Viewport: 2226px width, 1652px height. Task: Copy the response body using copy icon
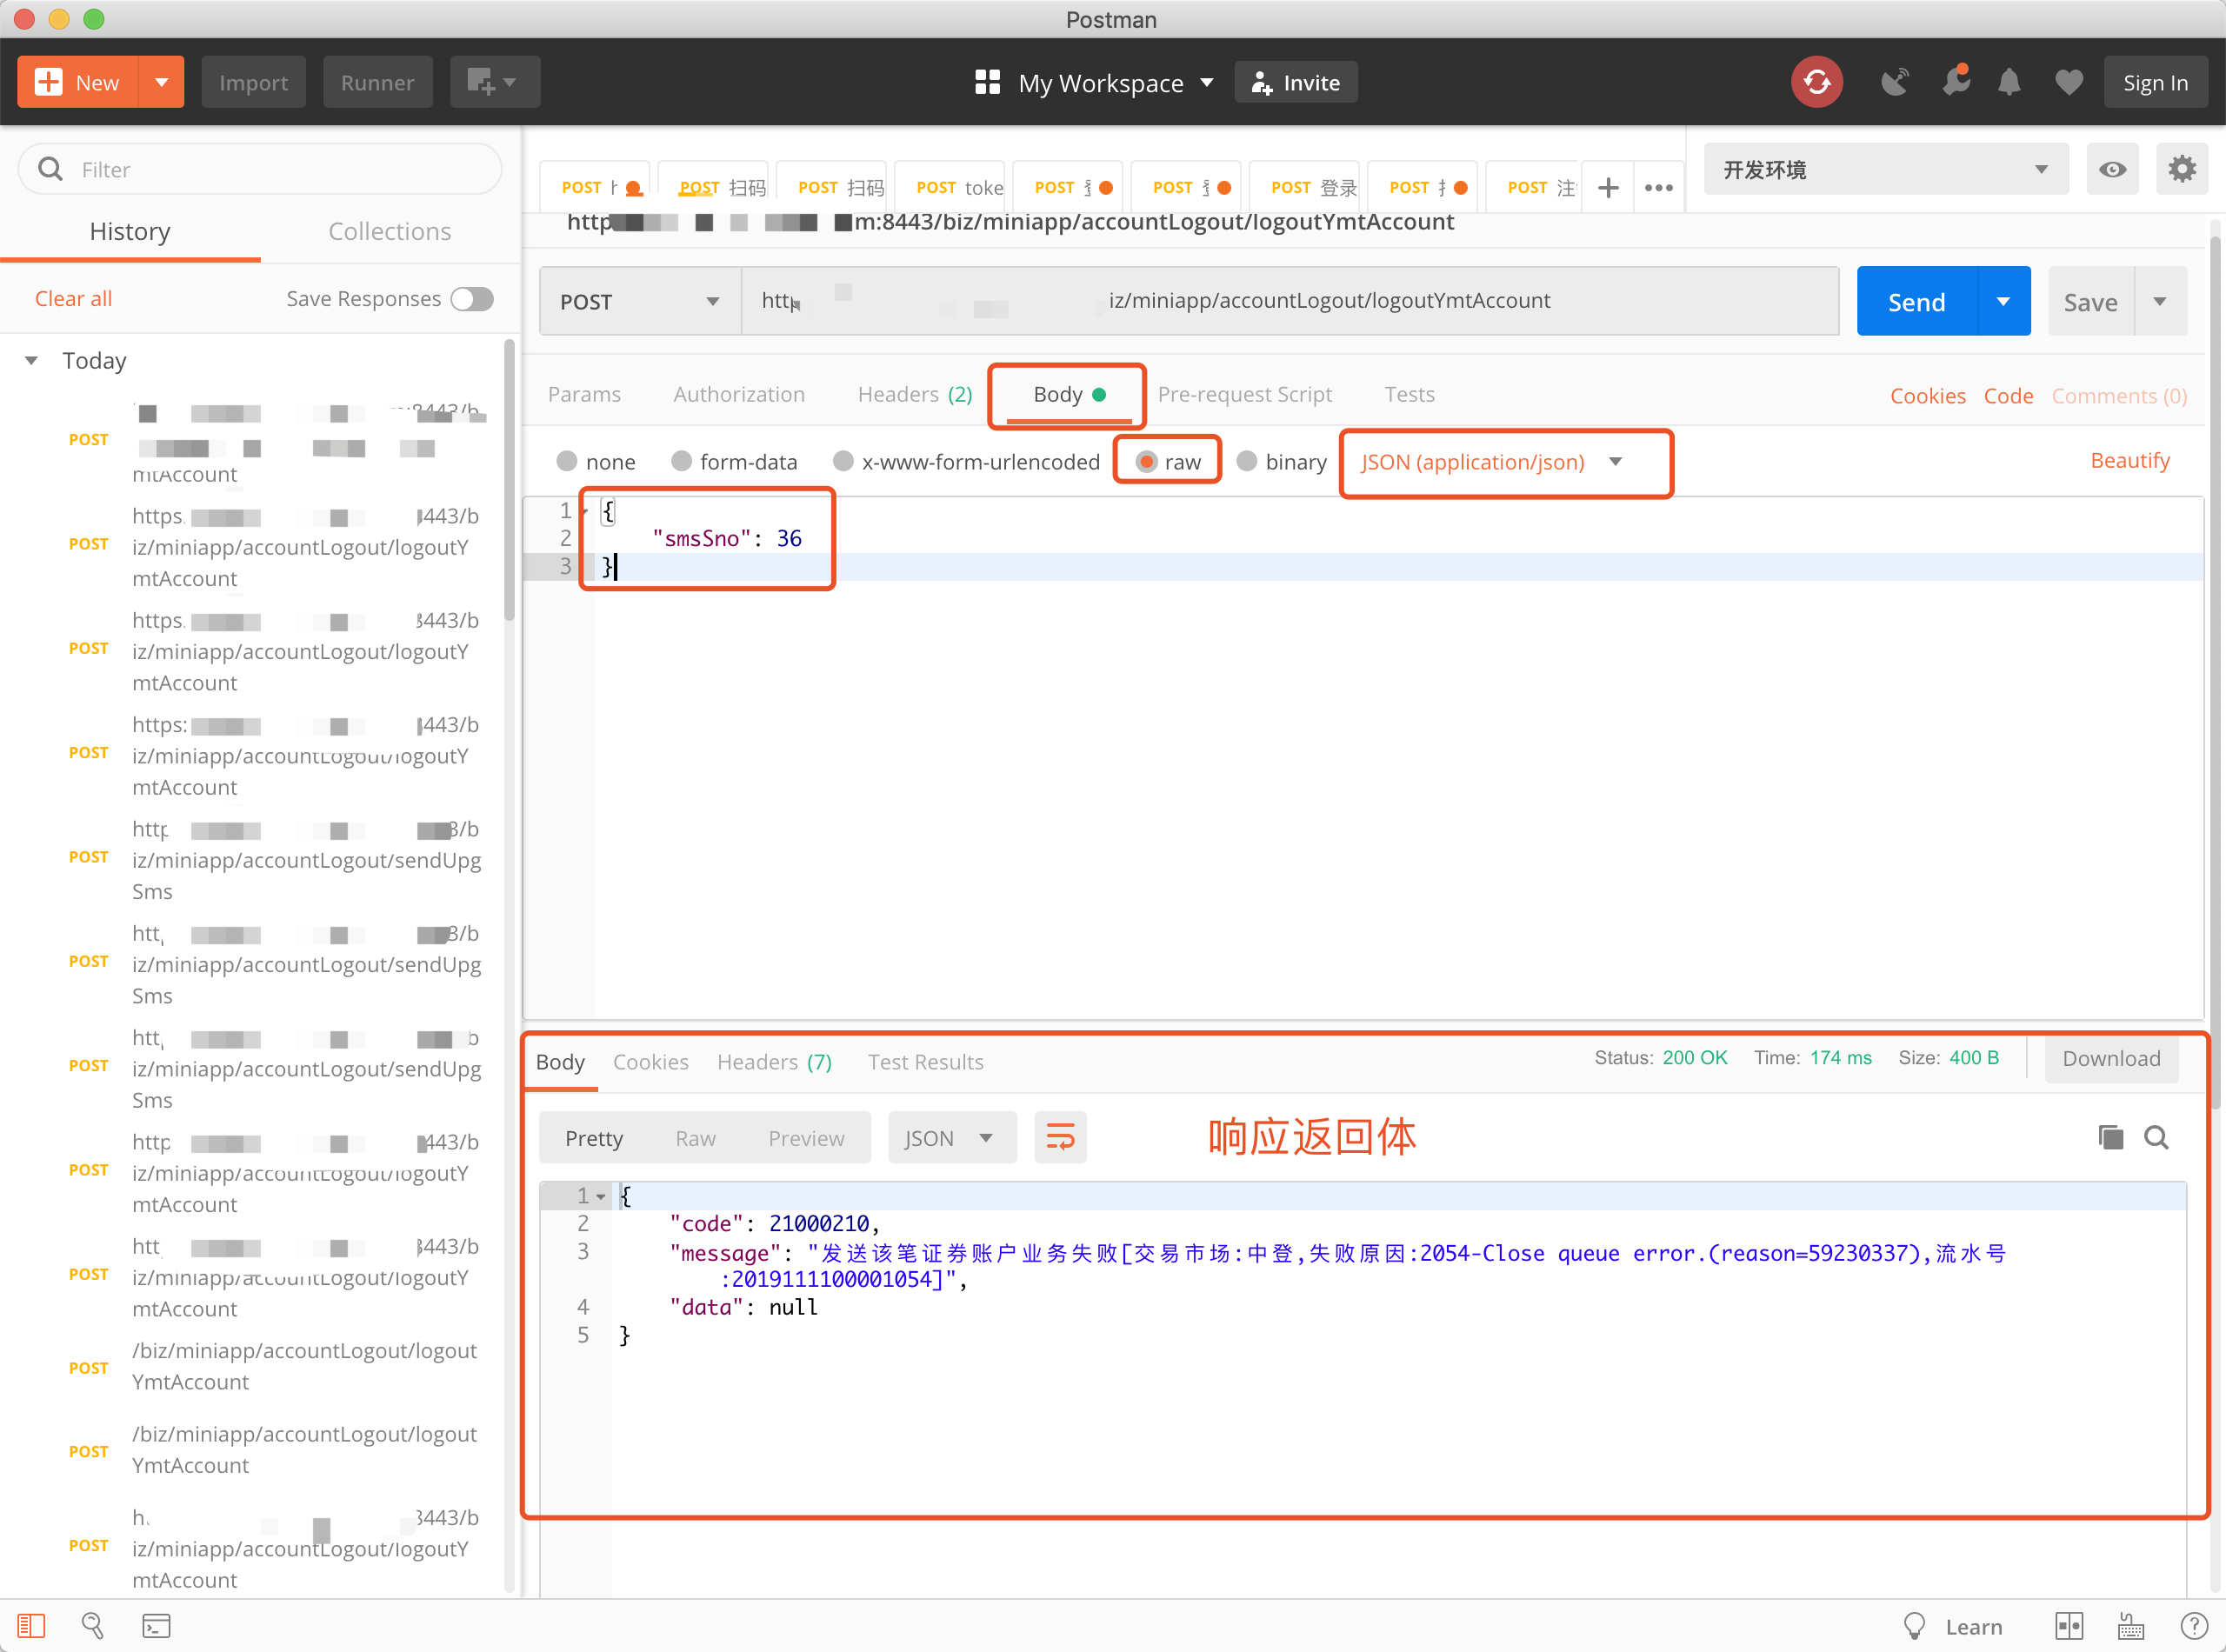coord(2110,1137)
